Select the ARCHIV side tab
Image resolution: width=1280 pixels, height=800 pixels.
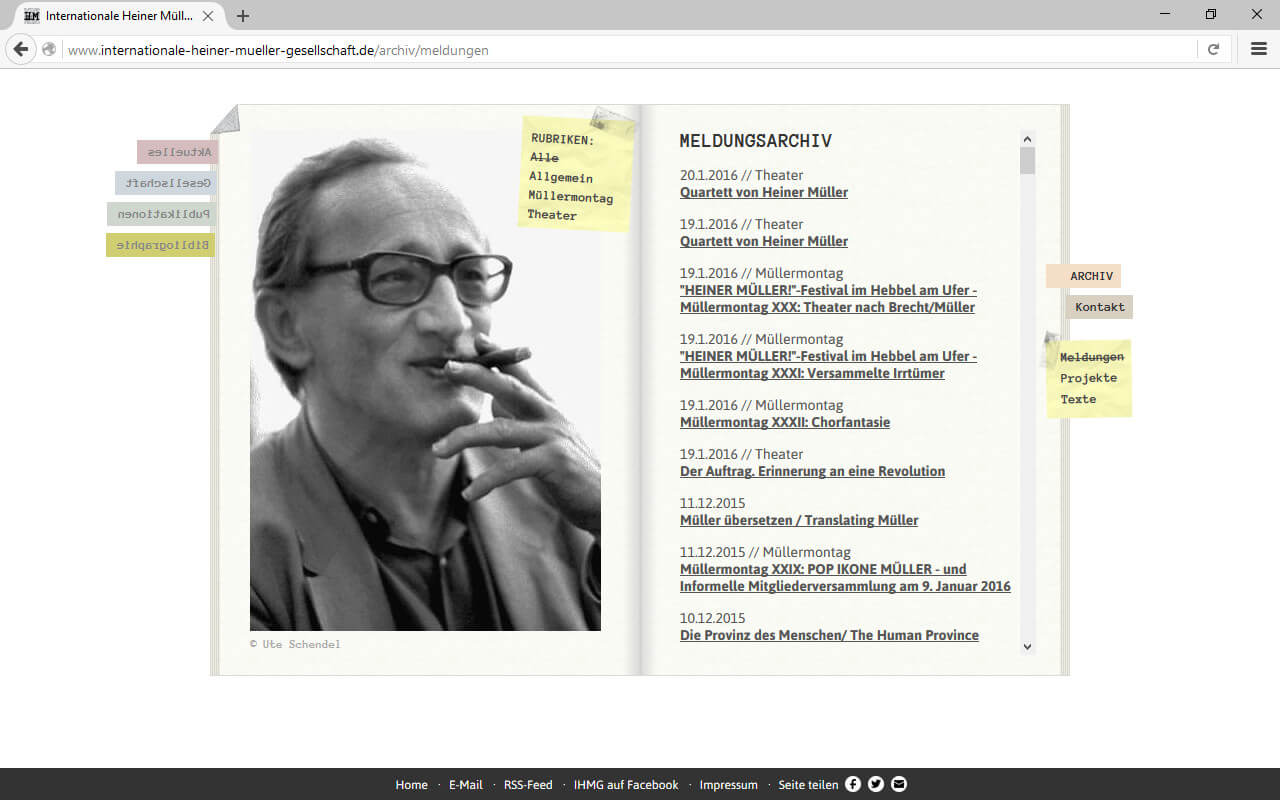[x=1084, y=276]
